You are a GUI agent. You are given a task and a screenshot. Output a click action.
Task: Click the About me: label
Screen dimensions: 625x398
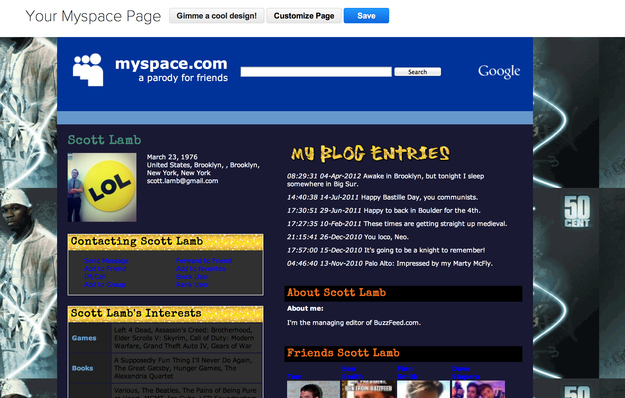tap(305, 308)
